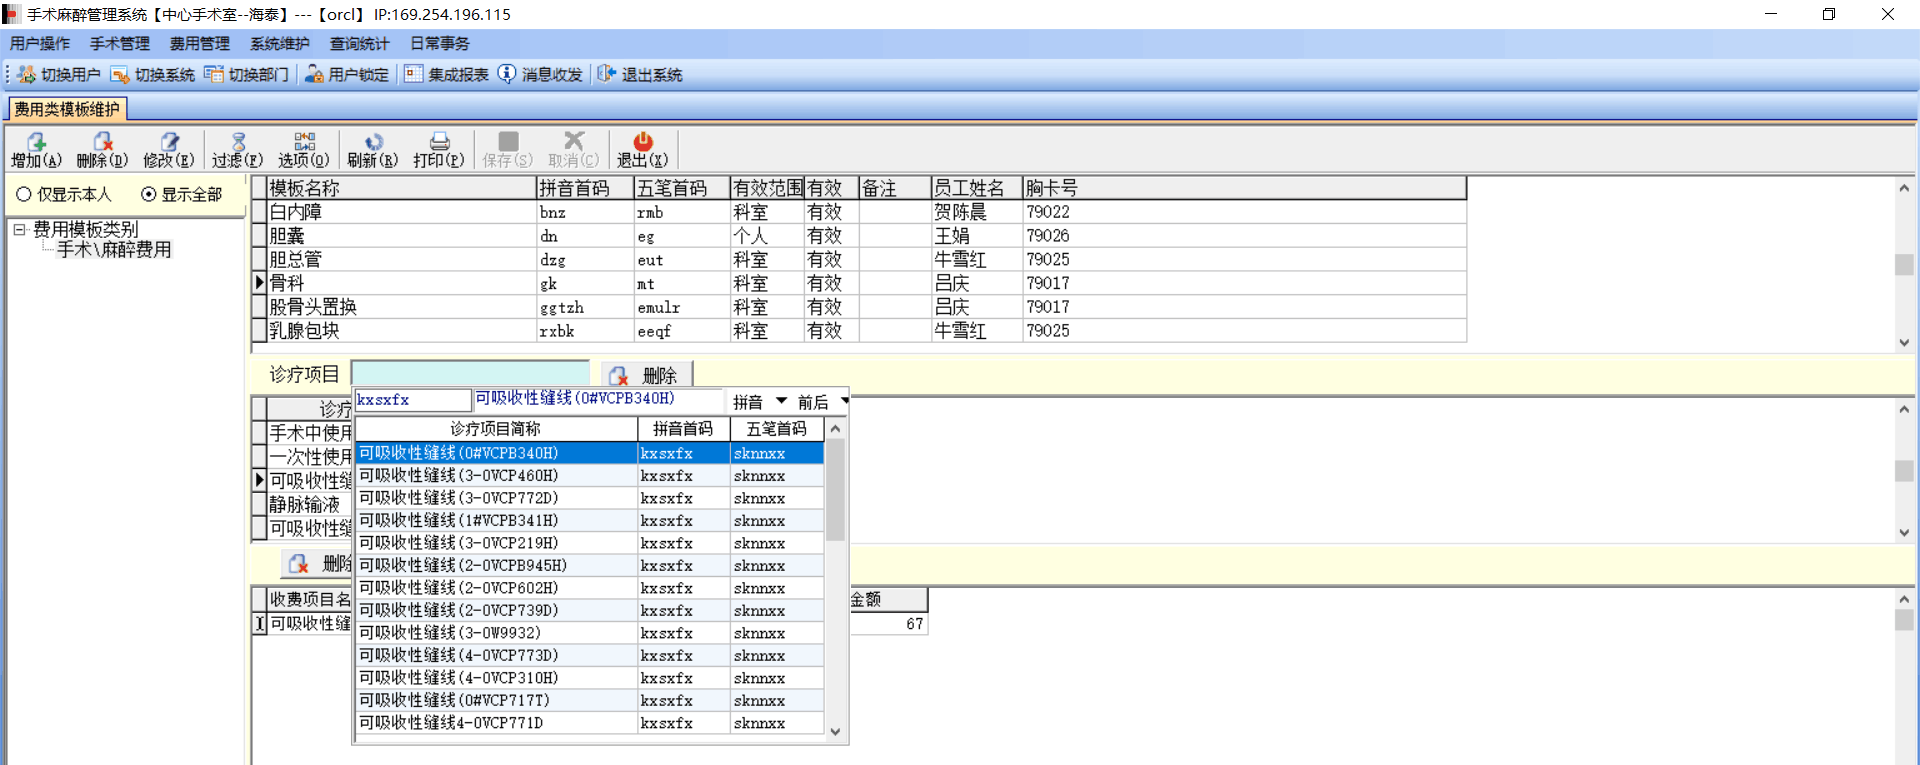
Task: Click the template table scroll-down arrow
Action: pyautogui.click(x=1904, y=343)
